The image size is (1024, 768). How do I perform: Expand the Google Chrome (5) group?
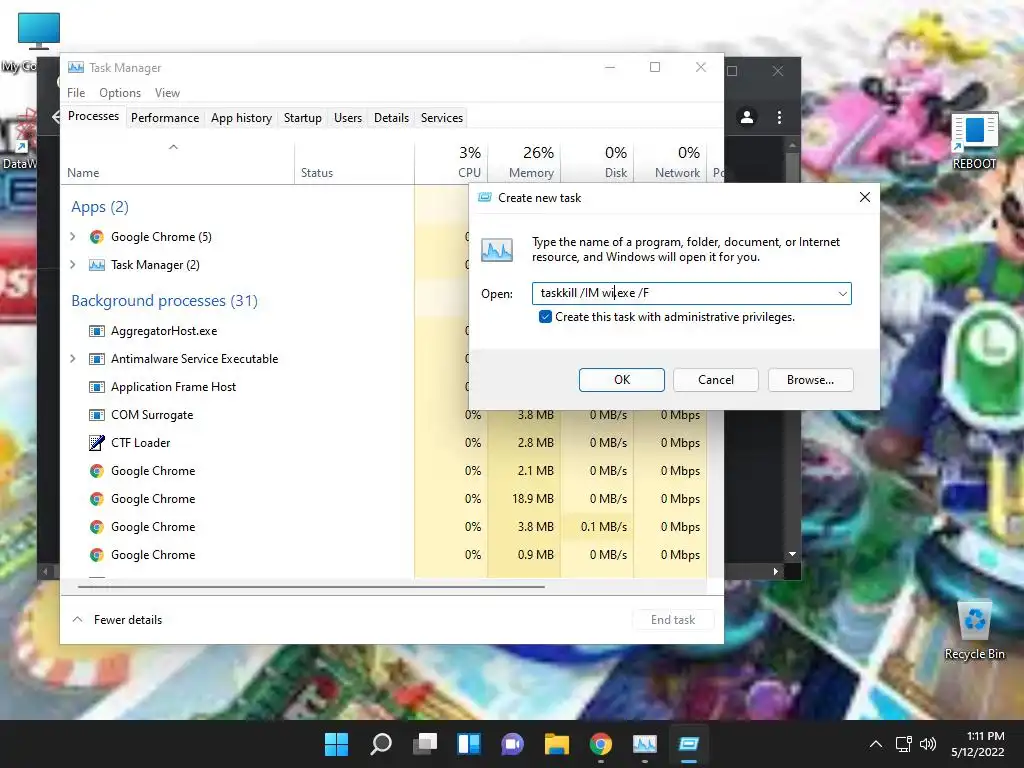click(x=72, y=237)
